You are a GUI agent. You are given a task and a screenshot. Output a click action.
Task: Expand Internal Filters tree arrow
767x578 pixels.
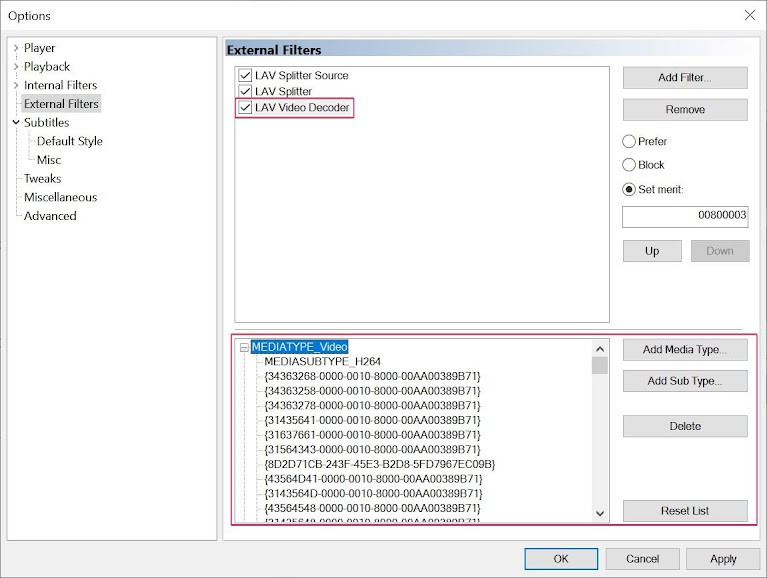coord(16,85)
